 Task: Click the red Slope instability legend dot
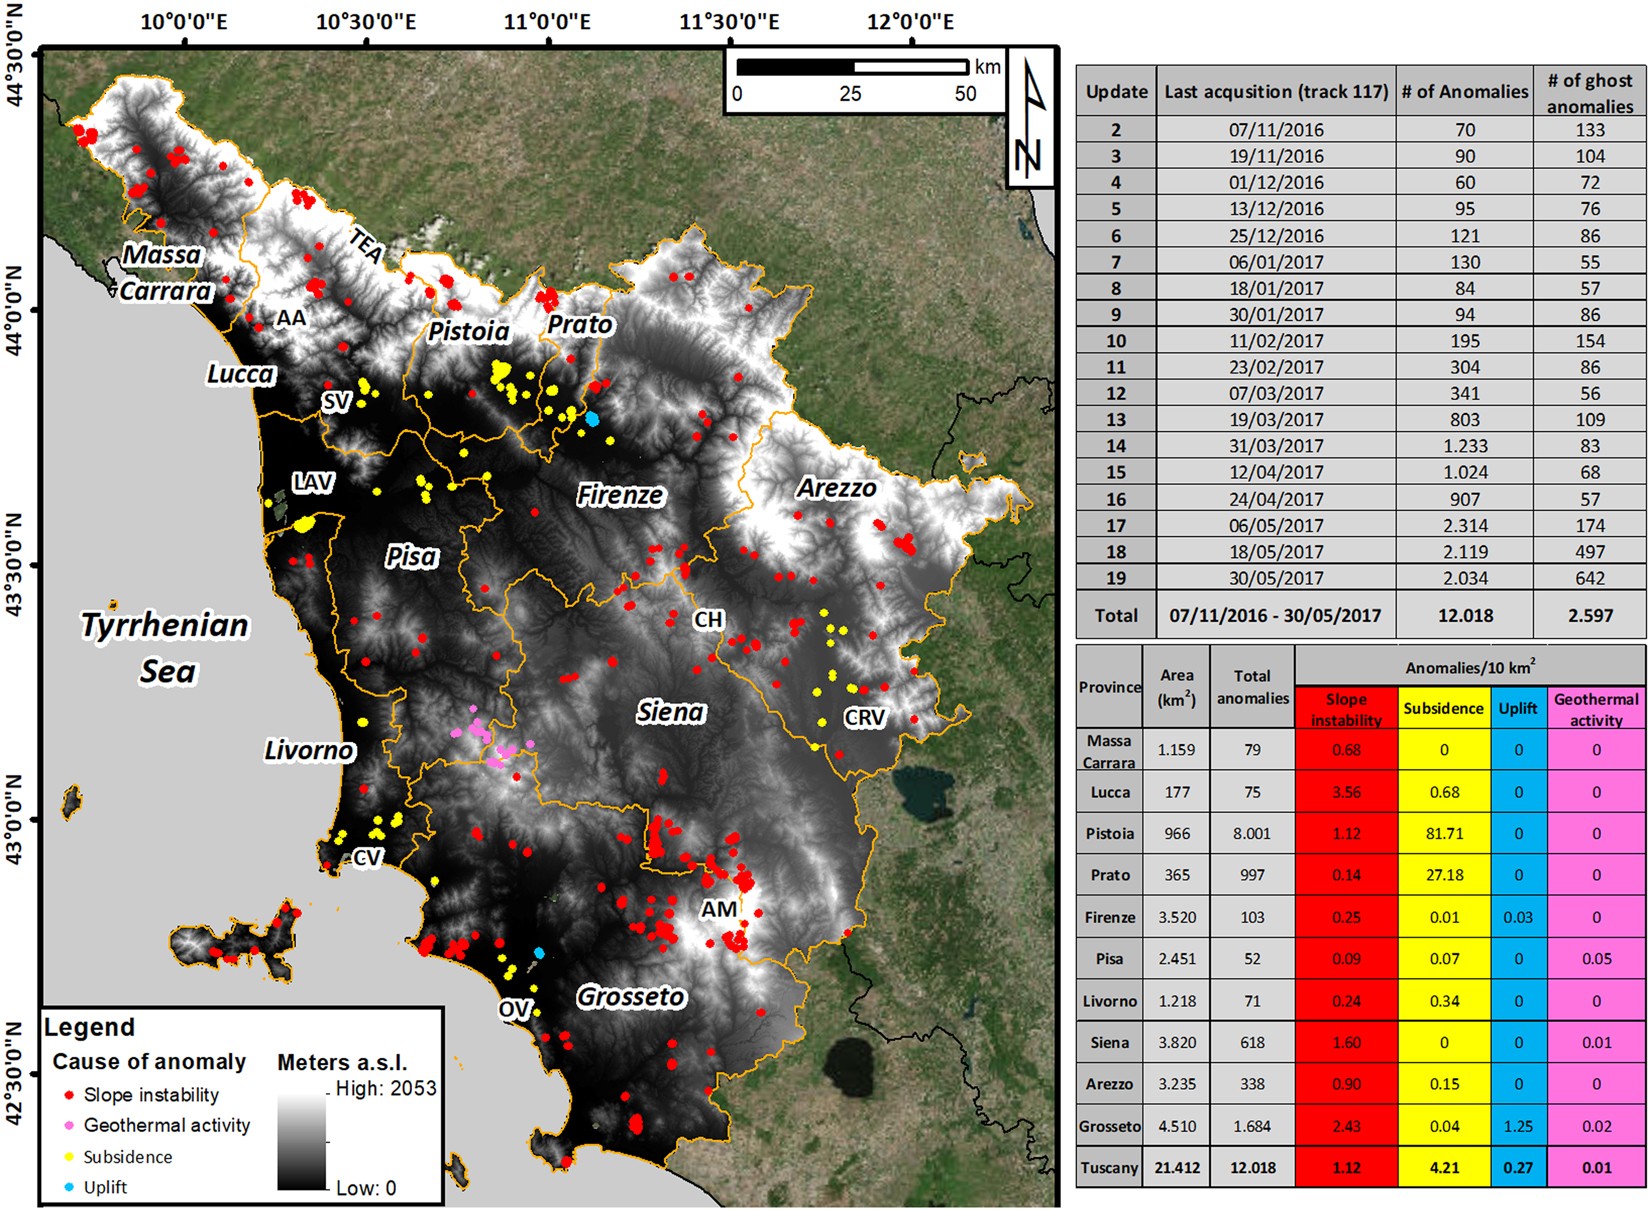click(69, 1095)
